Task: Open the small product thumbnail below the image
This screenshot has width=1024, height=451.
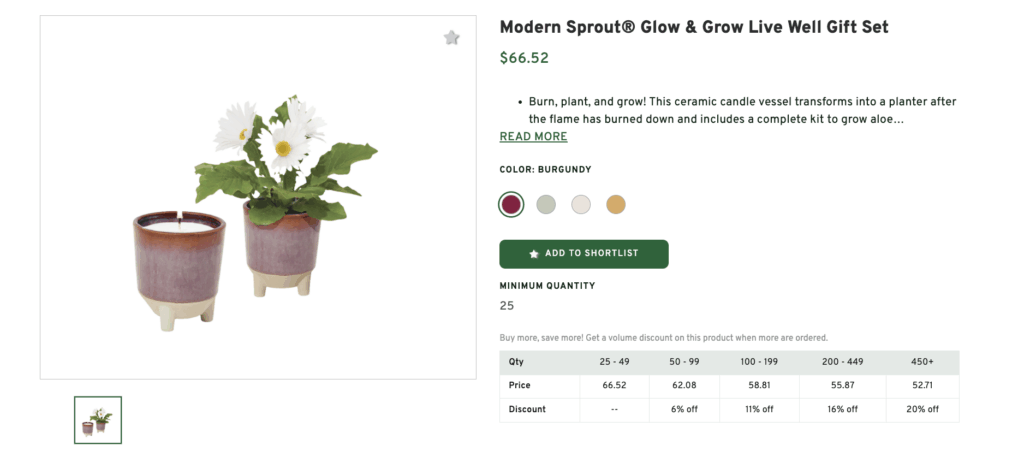Action: point(98,420)
